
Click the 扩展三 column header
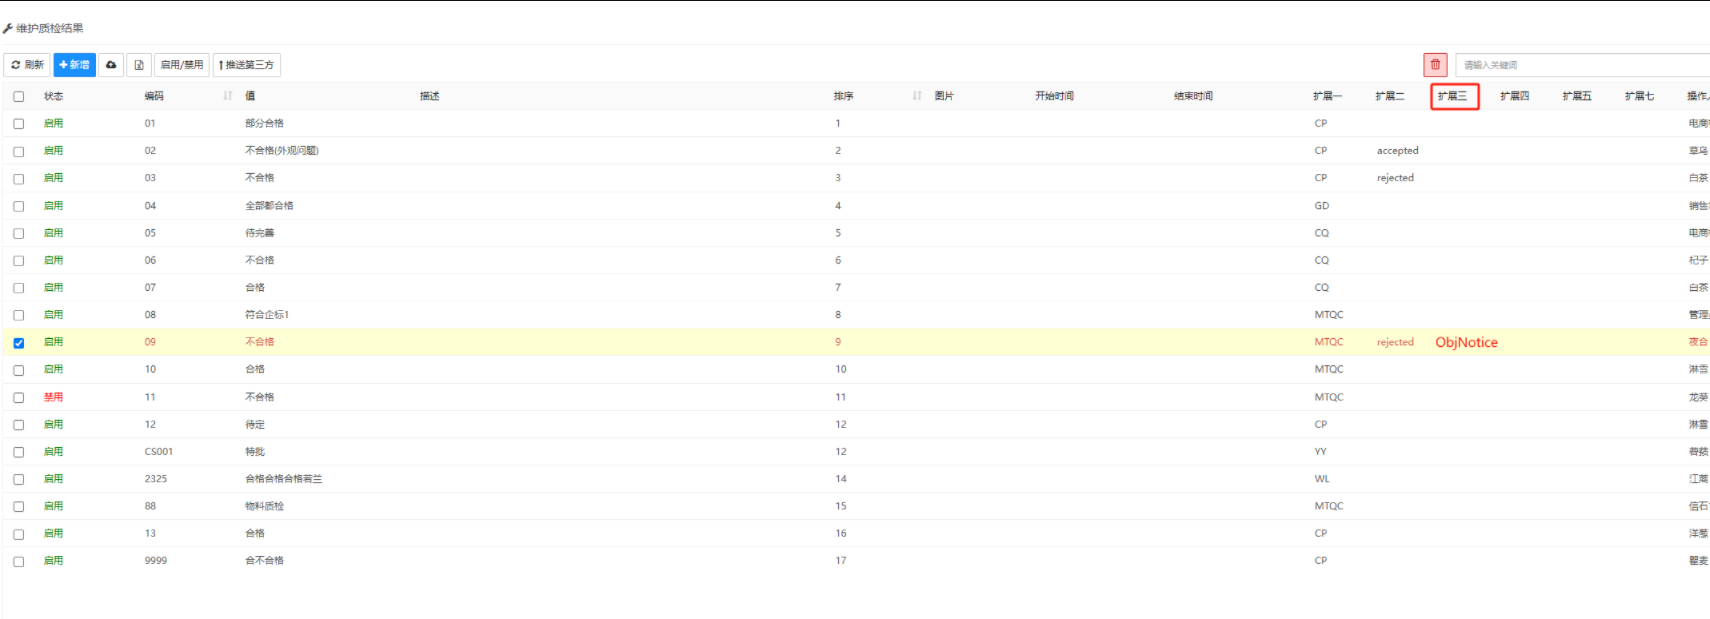1453,96
